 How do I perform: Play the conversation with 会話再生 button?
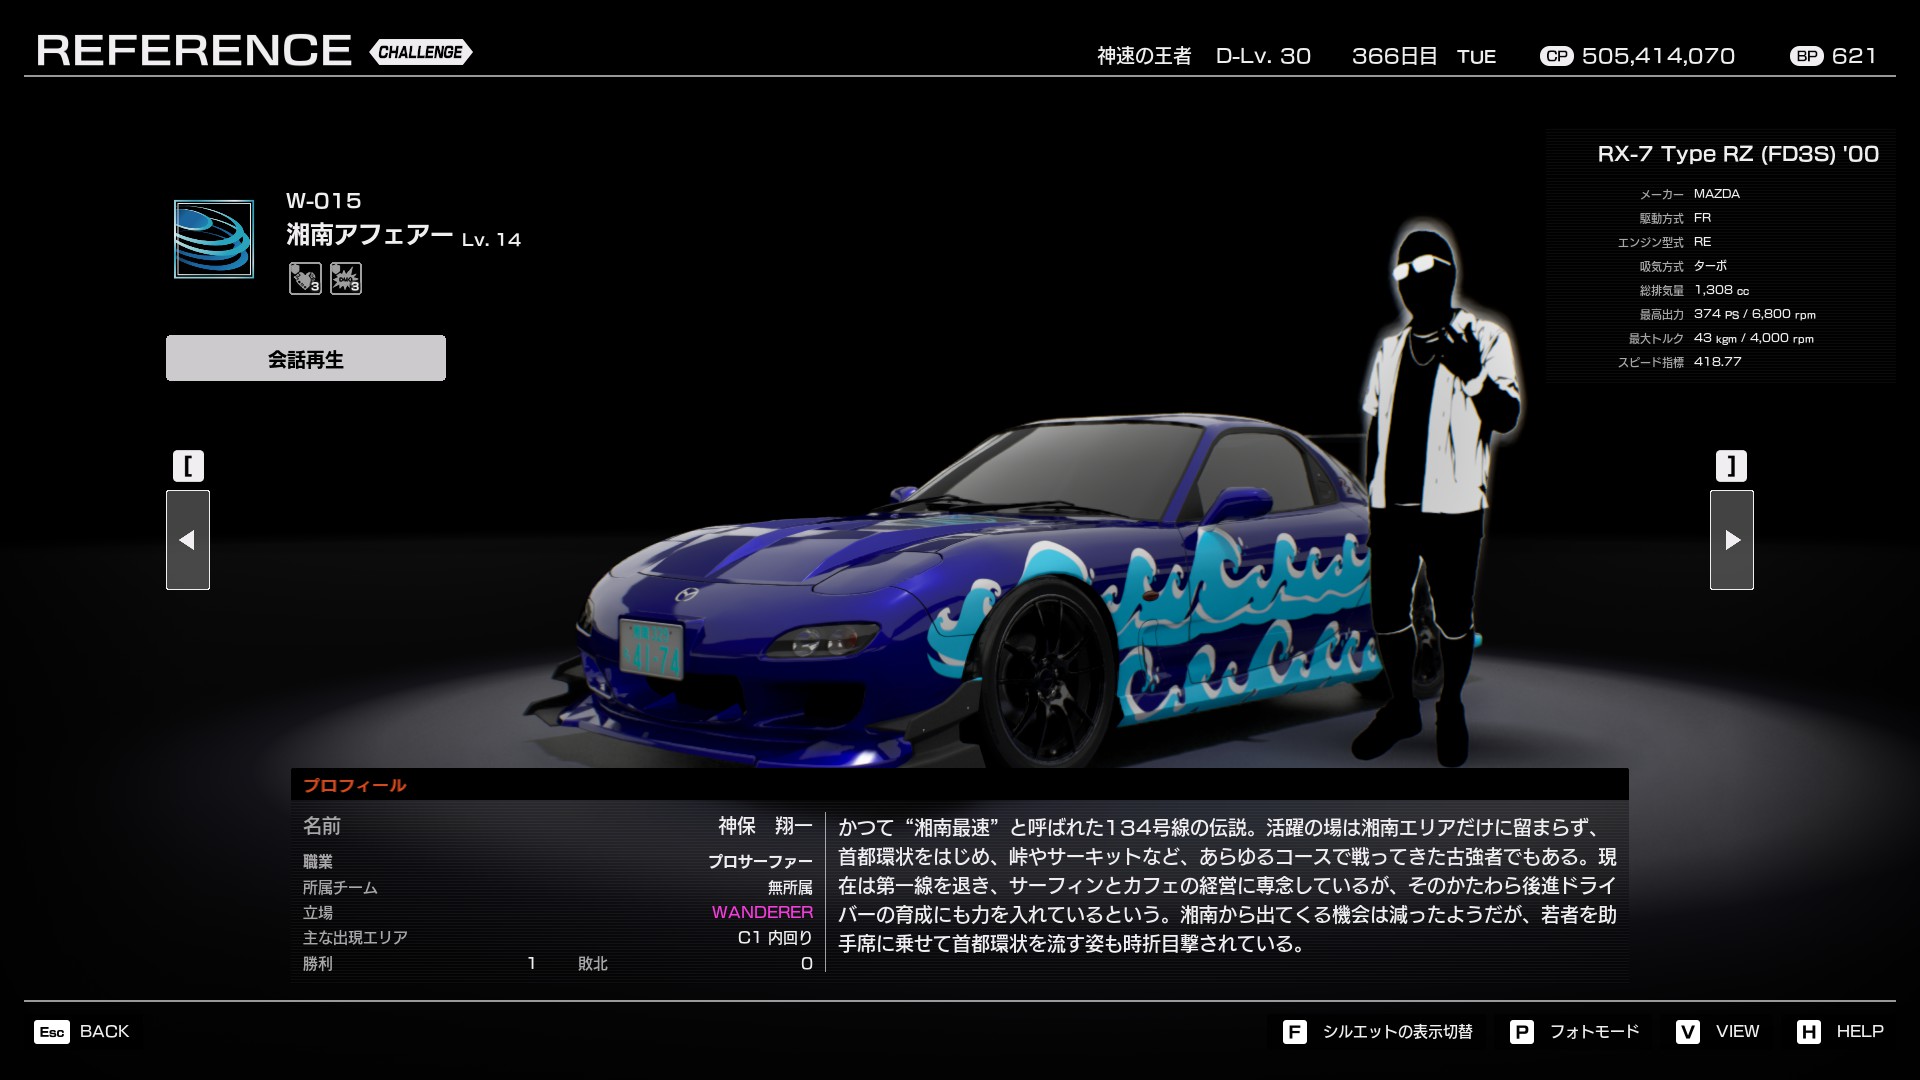pyautogui.click(x=306, y=358)
